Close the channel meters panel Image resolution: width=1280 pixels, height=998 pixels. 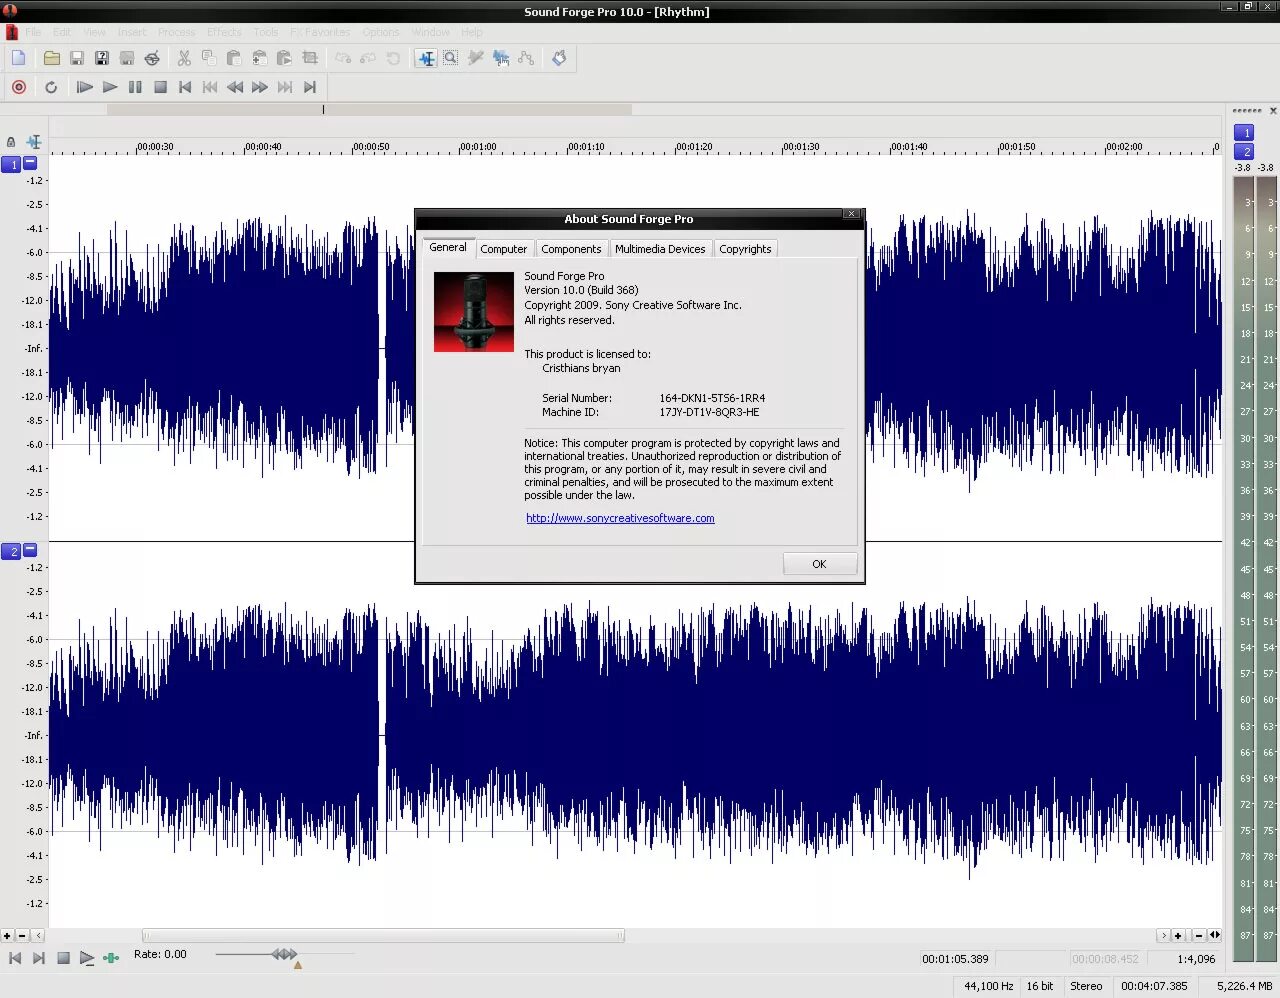[x=1273, y=111]
